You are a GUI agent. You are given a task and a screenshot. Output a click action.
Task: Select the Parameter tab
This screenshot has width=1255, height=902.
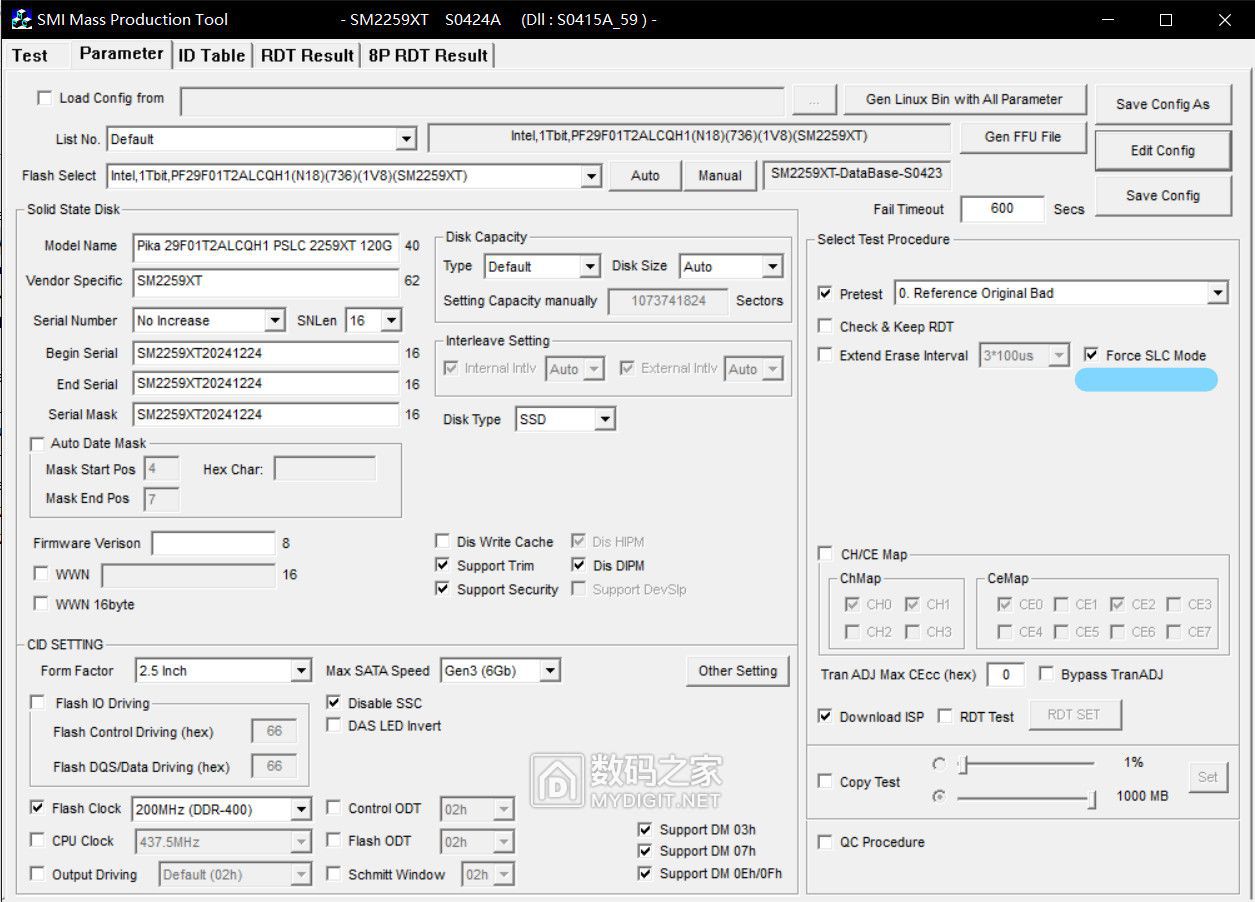coord(121,54)
